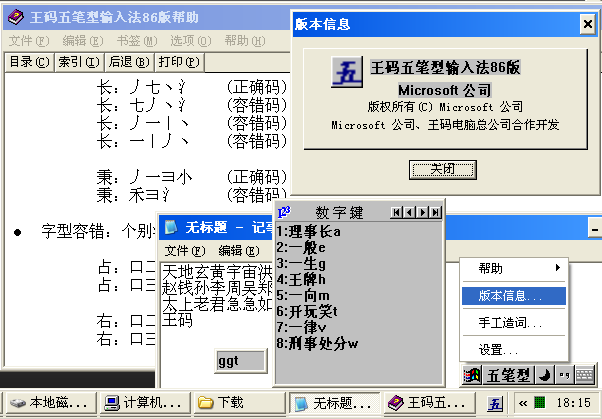
Task: Click the Wubi icon in version dialog
Action: 347,72
